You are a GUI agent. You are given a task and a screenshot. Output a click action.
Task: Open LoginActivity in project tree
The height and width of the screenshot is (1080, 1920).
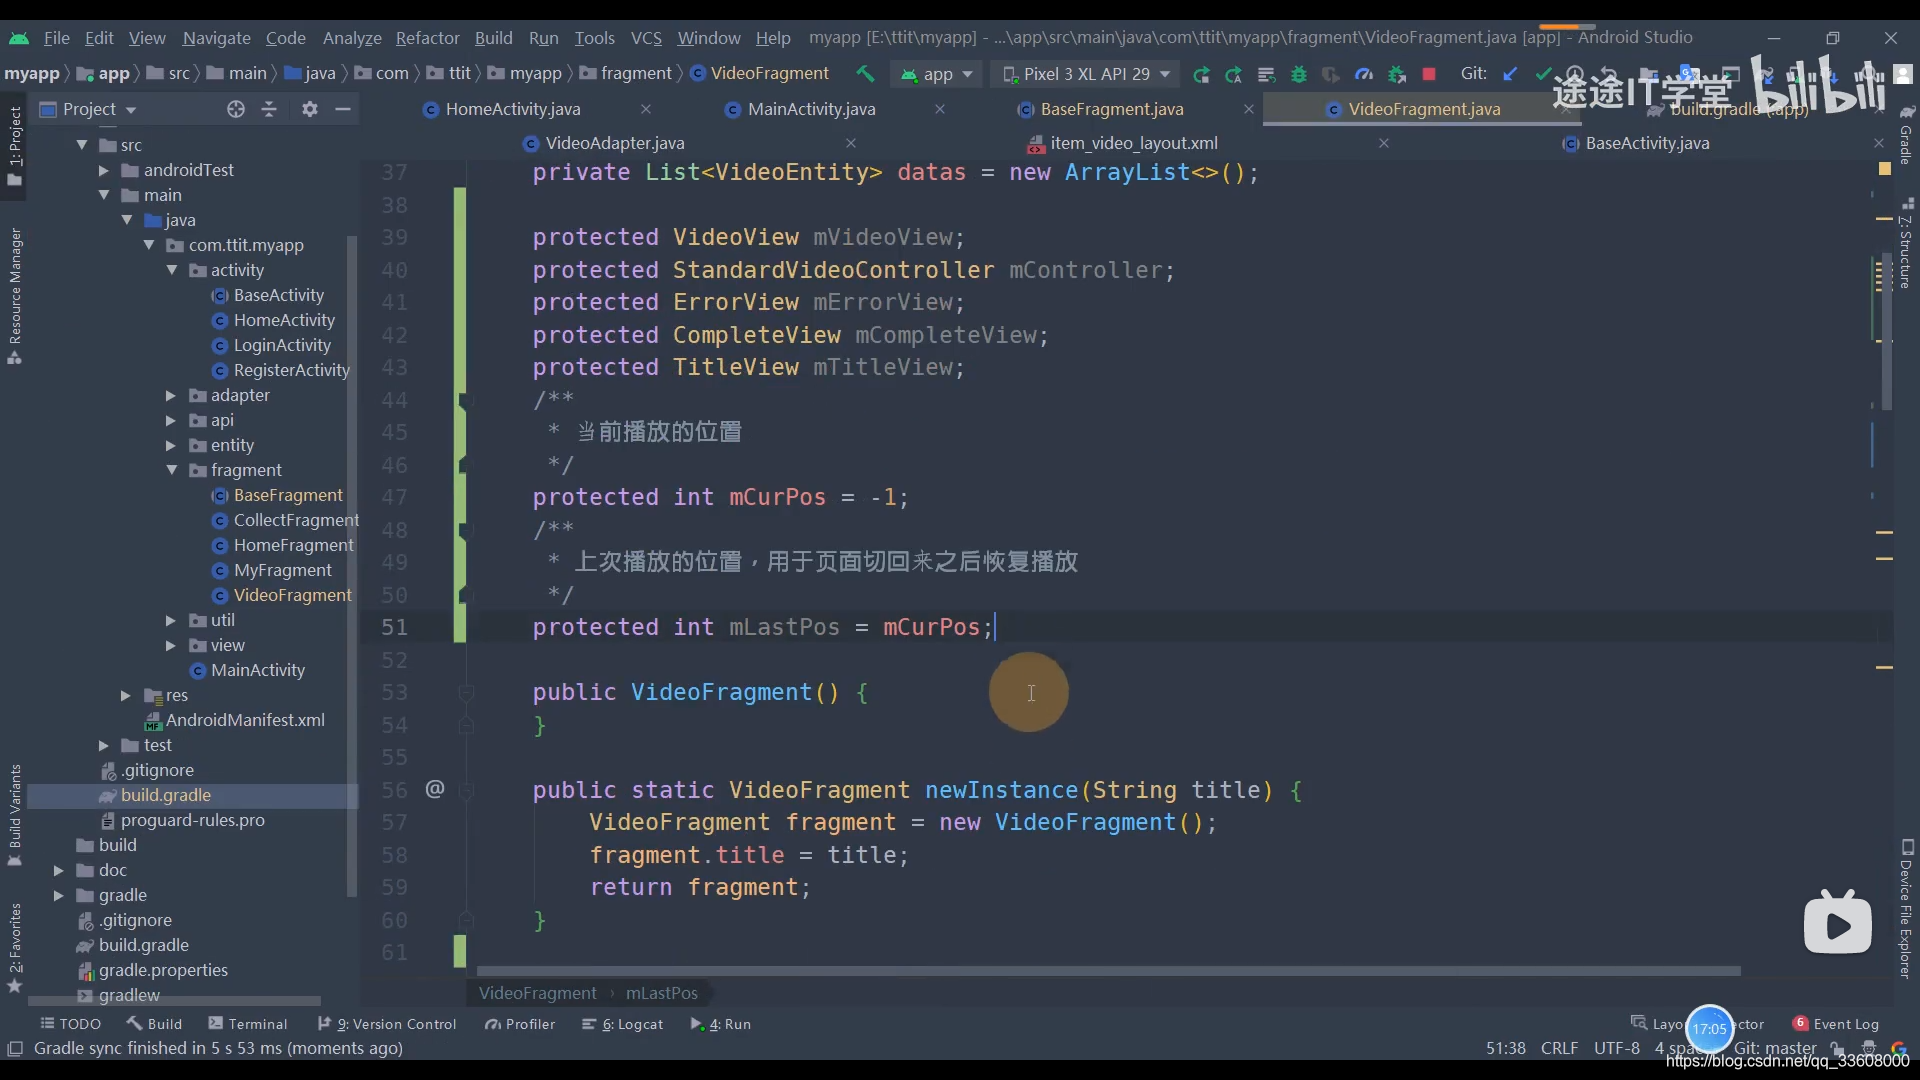point(281,345)
